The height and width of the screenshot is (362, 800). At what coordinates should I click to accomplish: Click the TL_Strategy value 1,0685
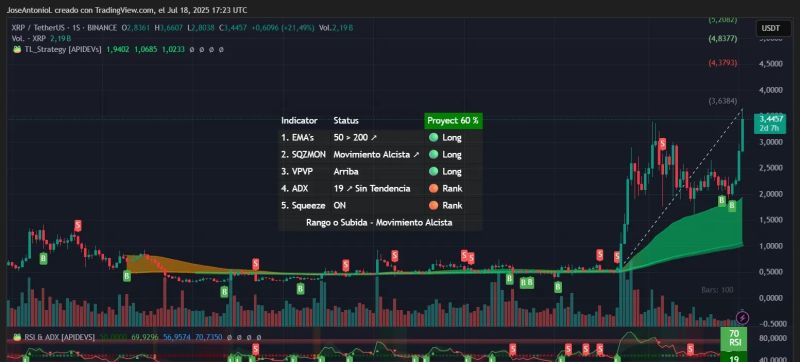tap(146, 49)
